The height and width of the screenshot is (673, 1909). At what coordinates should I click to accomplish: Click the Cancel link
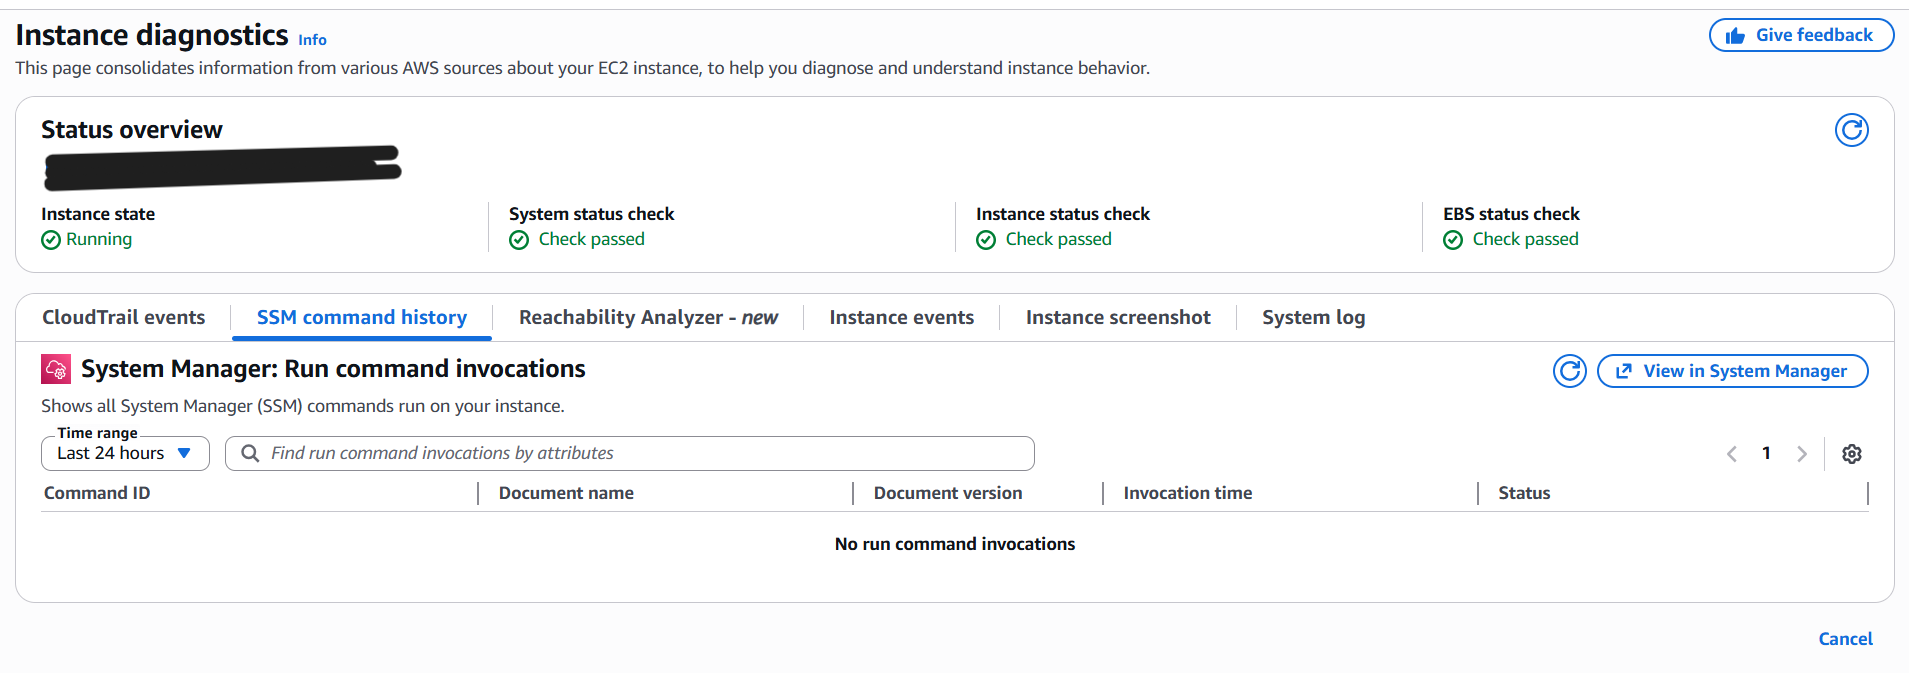[1845, 639]
